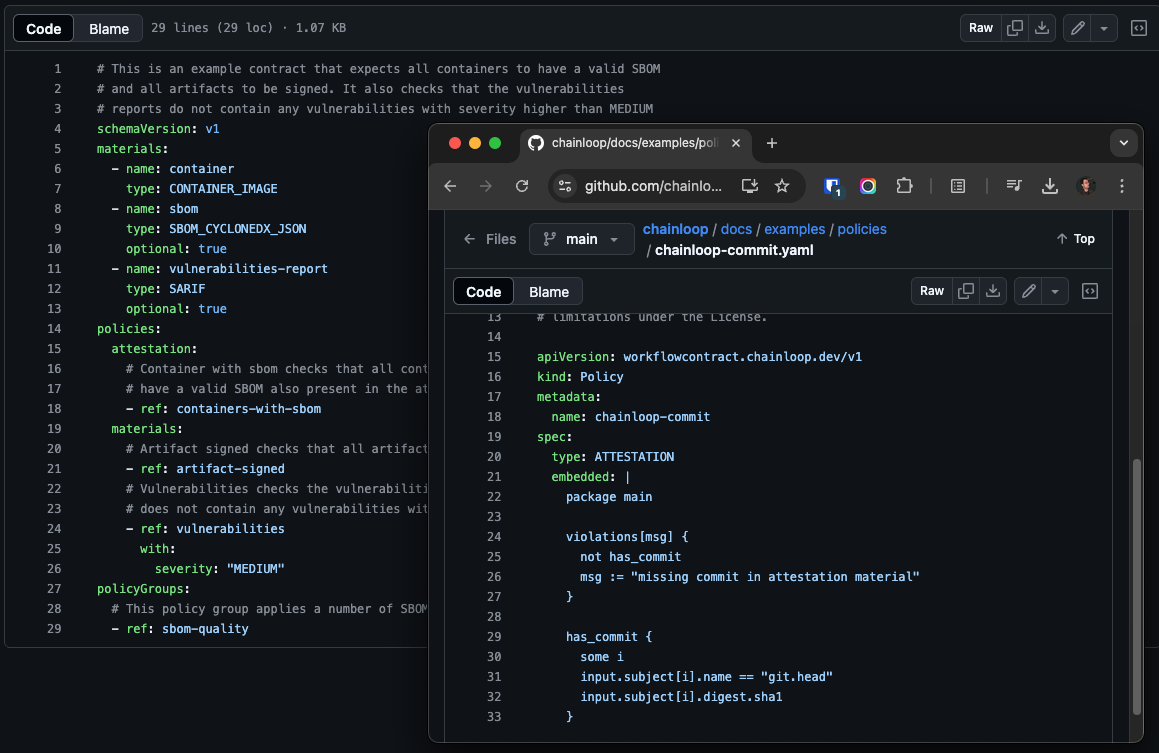Download raw file in chainloop-commit.yaml window
The height and width of the screenshot is (753, 1159).
(993, 291)
